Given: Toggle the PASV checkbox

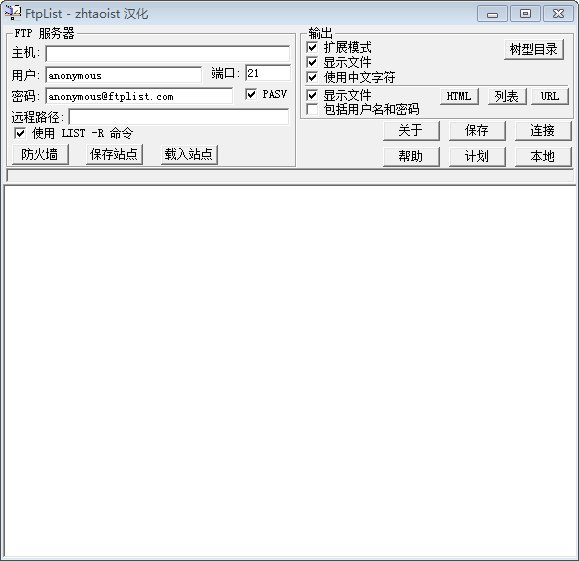Looking at the screenshot, I should click(x=251, y=94).
